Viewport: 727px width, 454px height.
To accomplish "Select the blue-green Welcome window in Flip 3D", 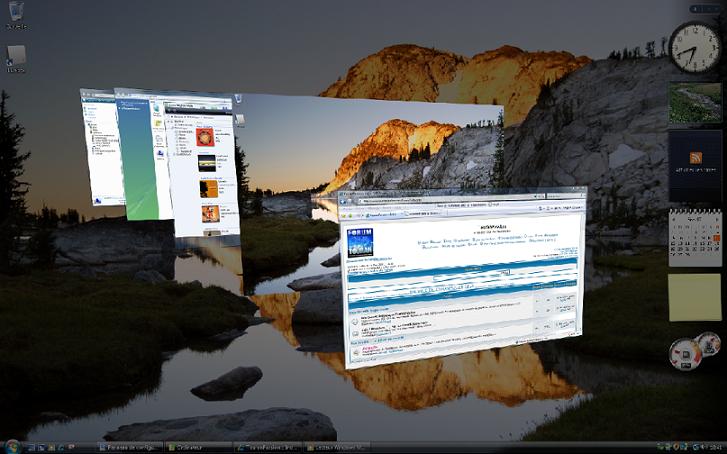I will click(139, 158).
